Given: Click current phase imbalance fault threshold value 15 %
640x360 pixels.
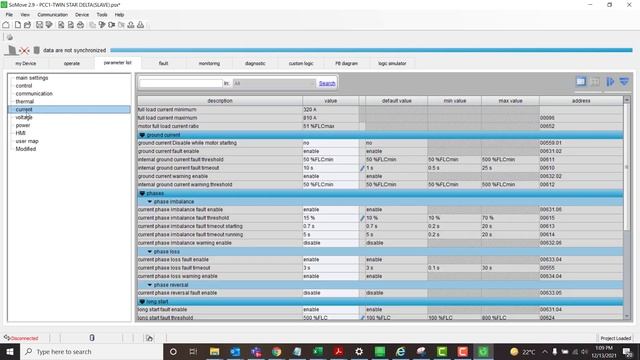Looking at the screenshot, I should click(x=330, y=218).
